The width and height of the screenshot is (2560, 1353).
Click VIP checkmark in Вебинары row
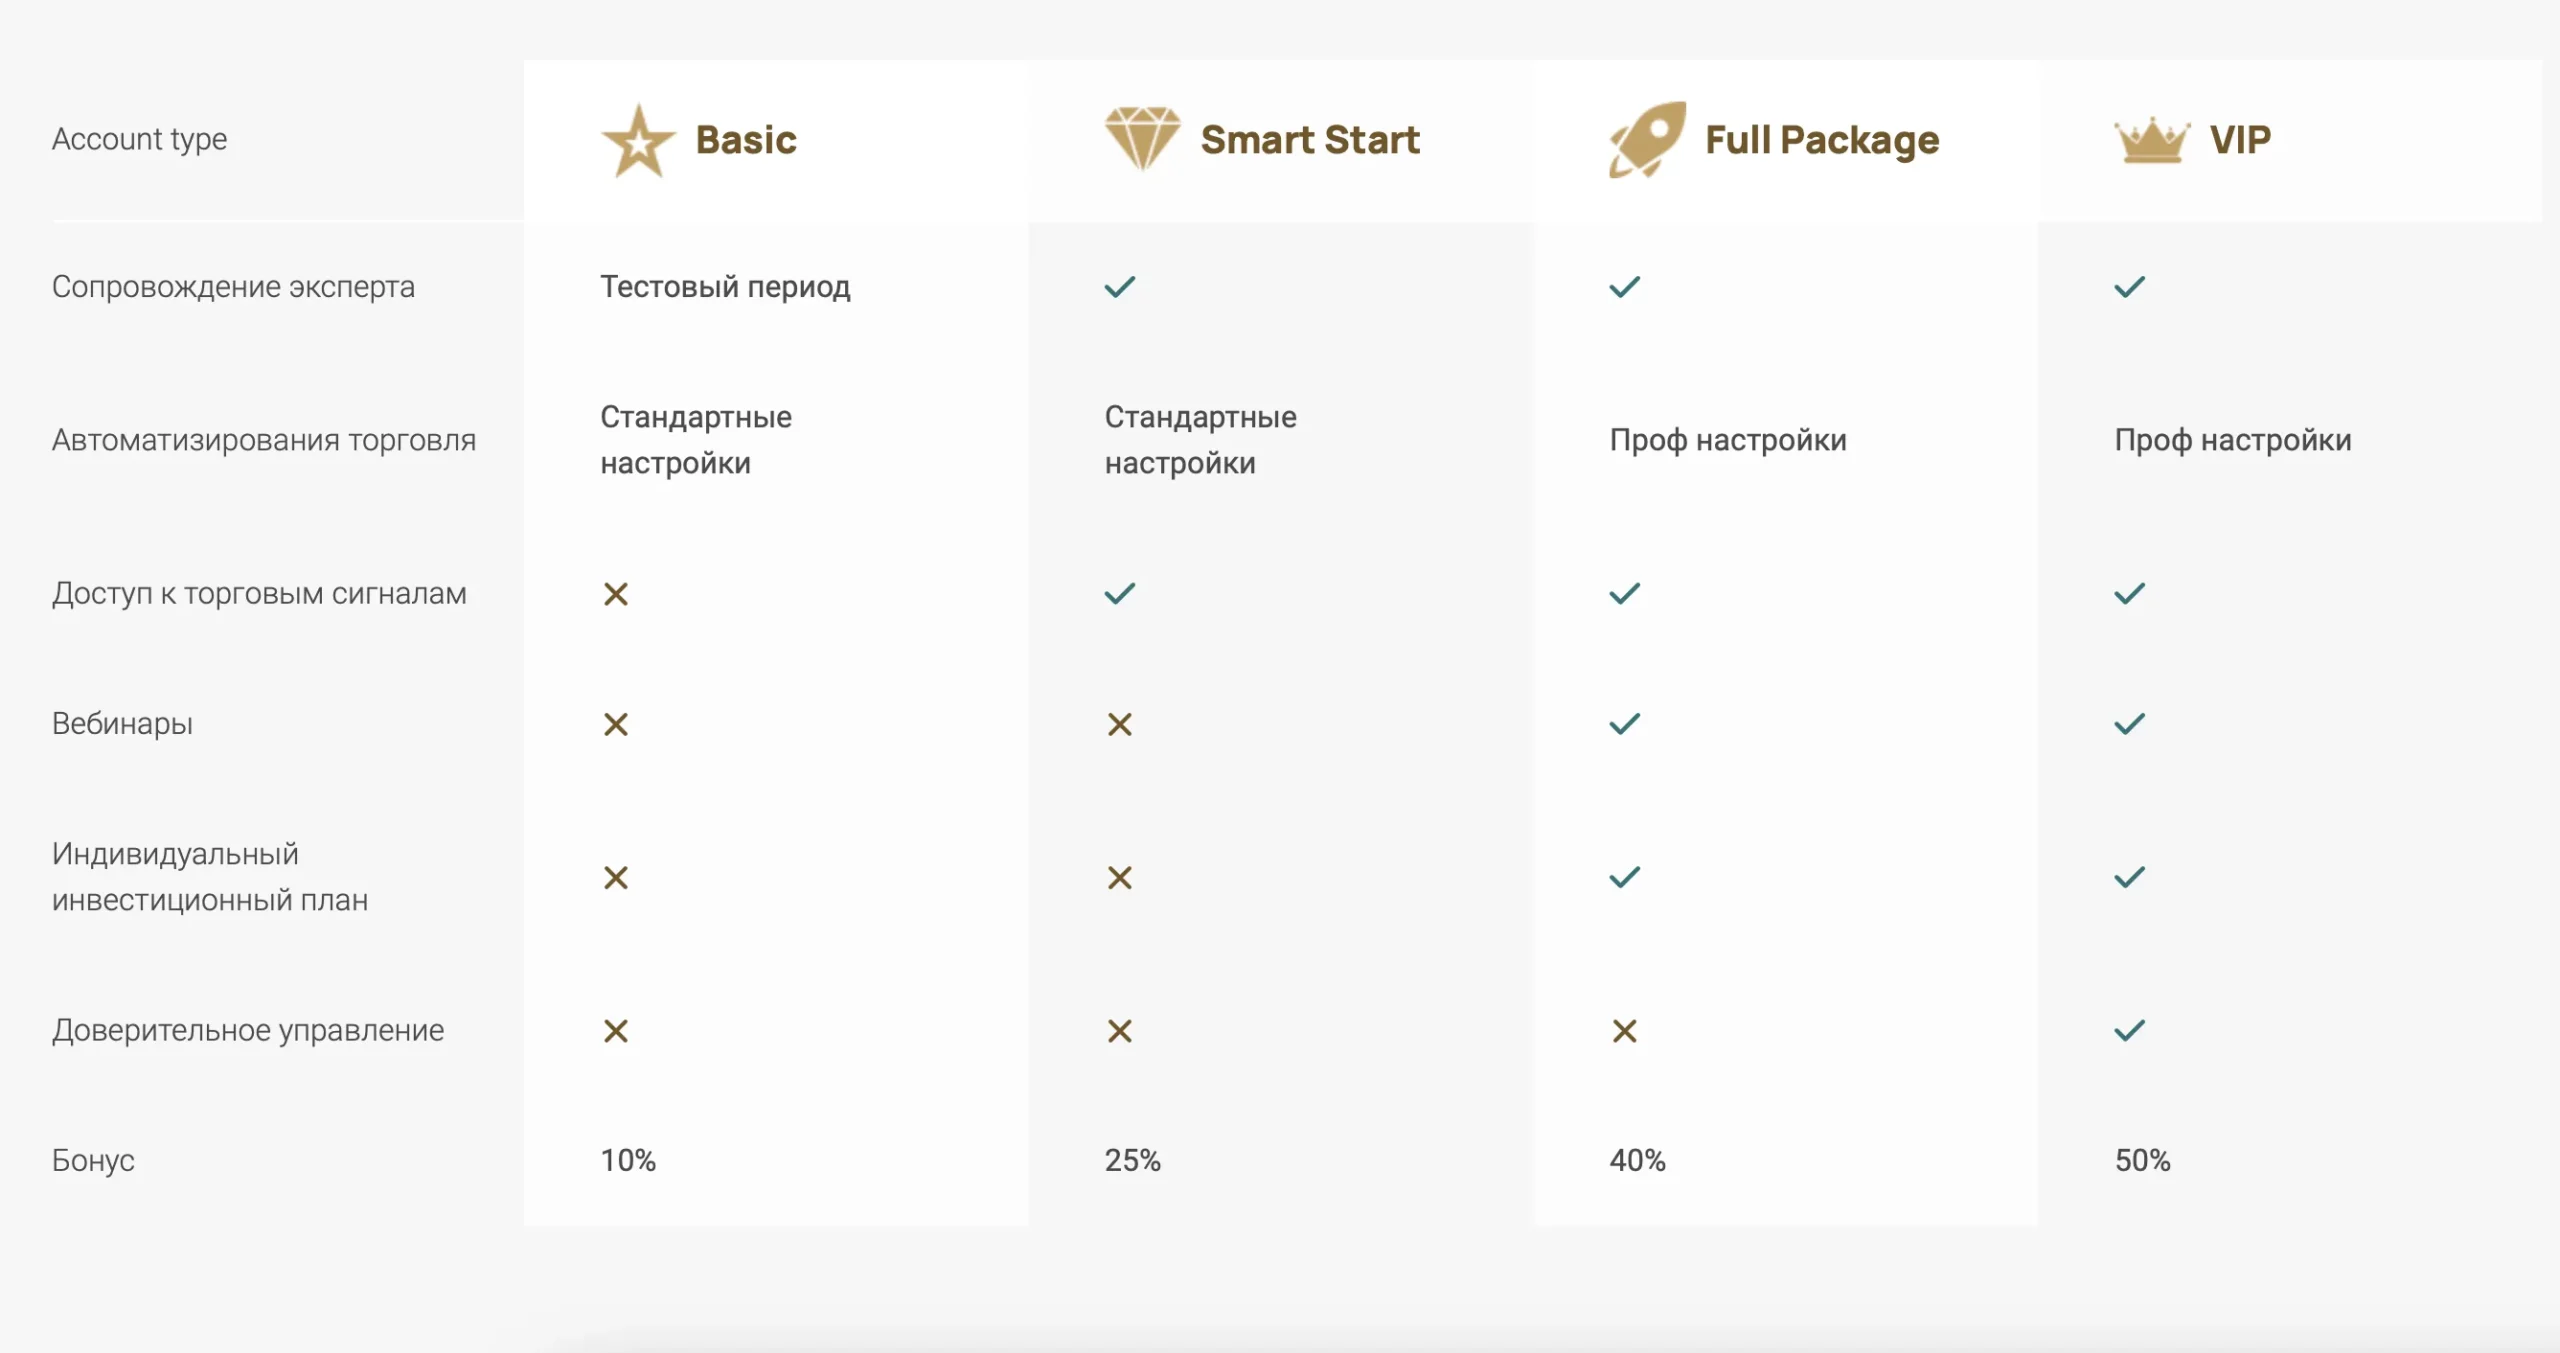(2130, 724)
